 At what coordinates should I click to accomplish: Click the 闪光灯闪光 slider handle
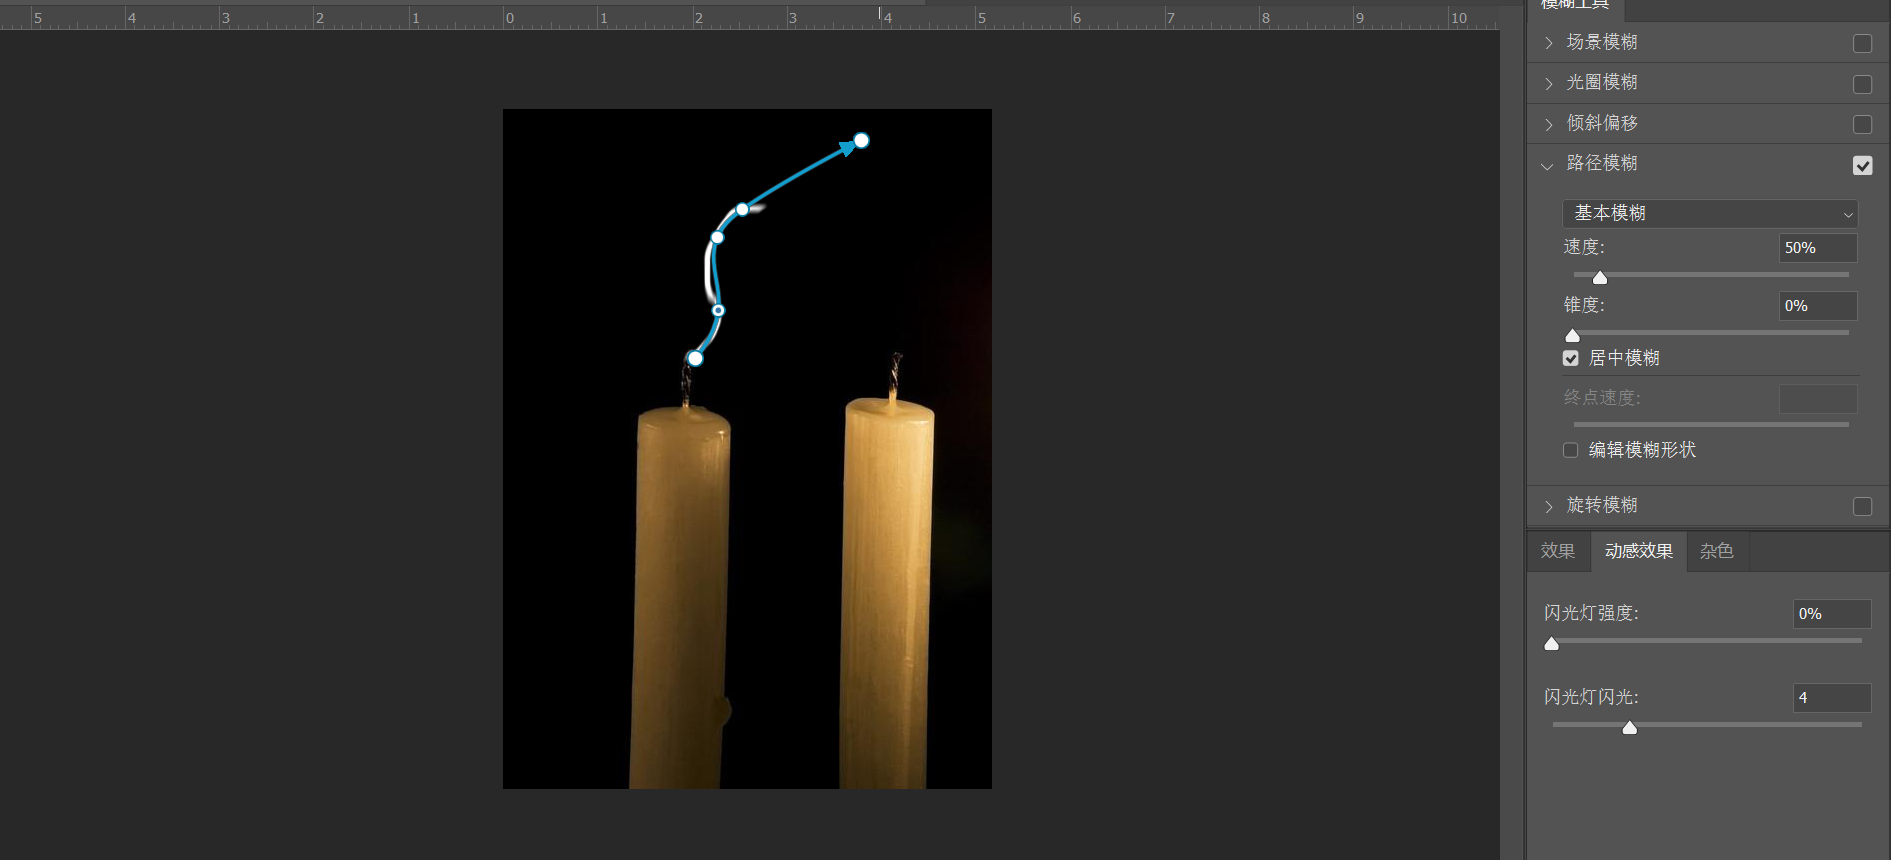(x=1630, y=728)
